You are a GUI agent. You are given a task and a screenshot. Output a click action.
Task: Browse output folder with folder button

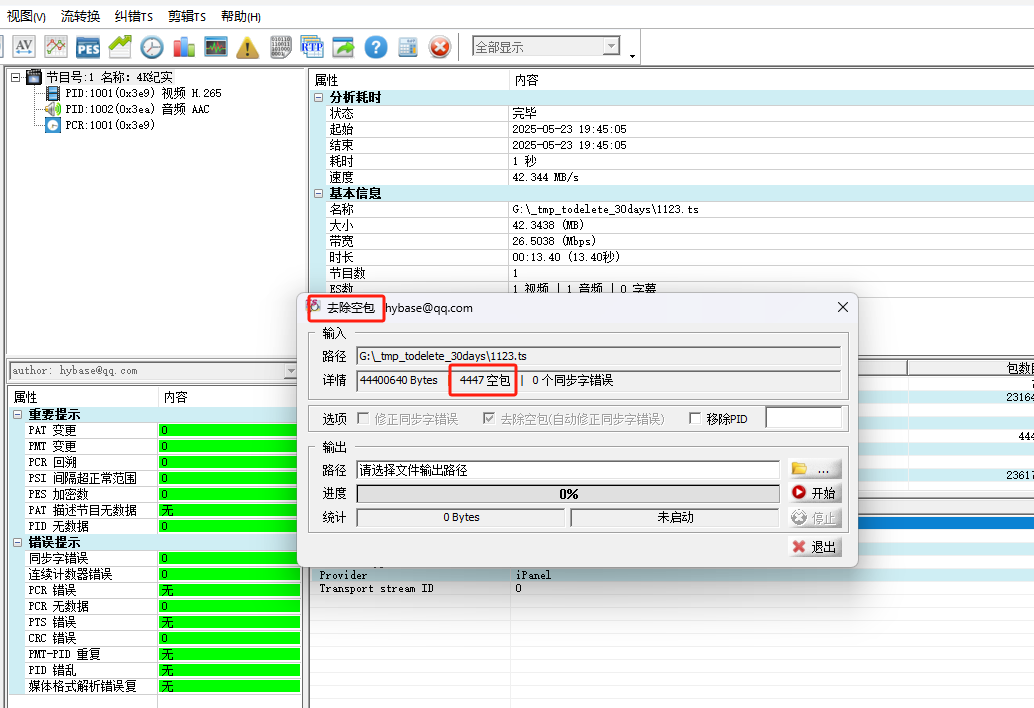click(x=814, y=469)
